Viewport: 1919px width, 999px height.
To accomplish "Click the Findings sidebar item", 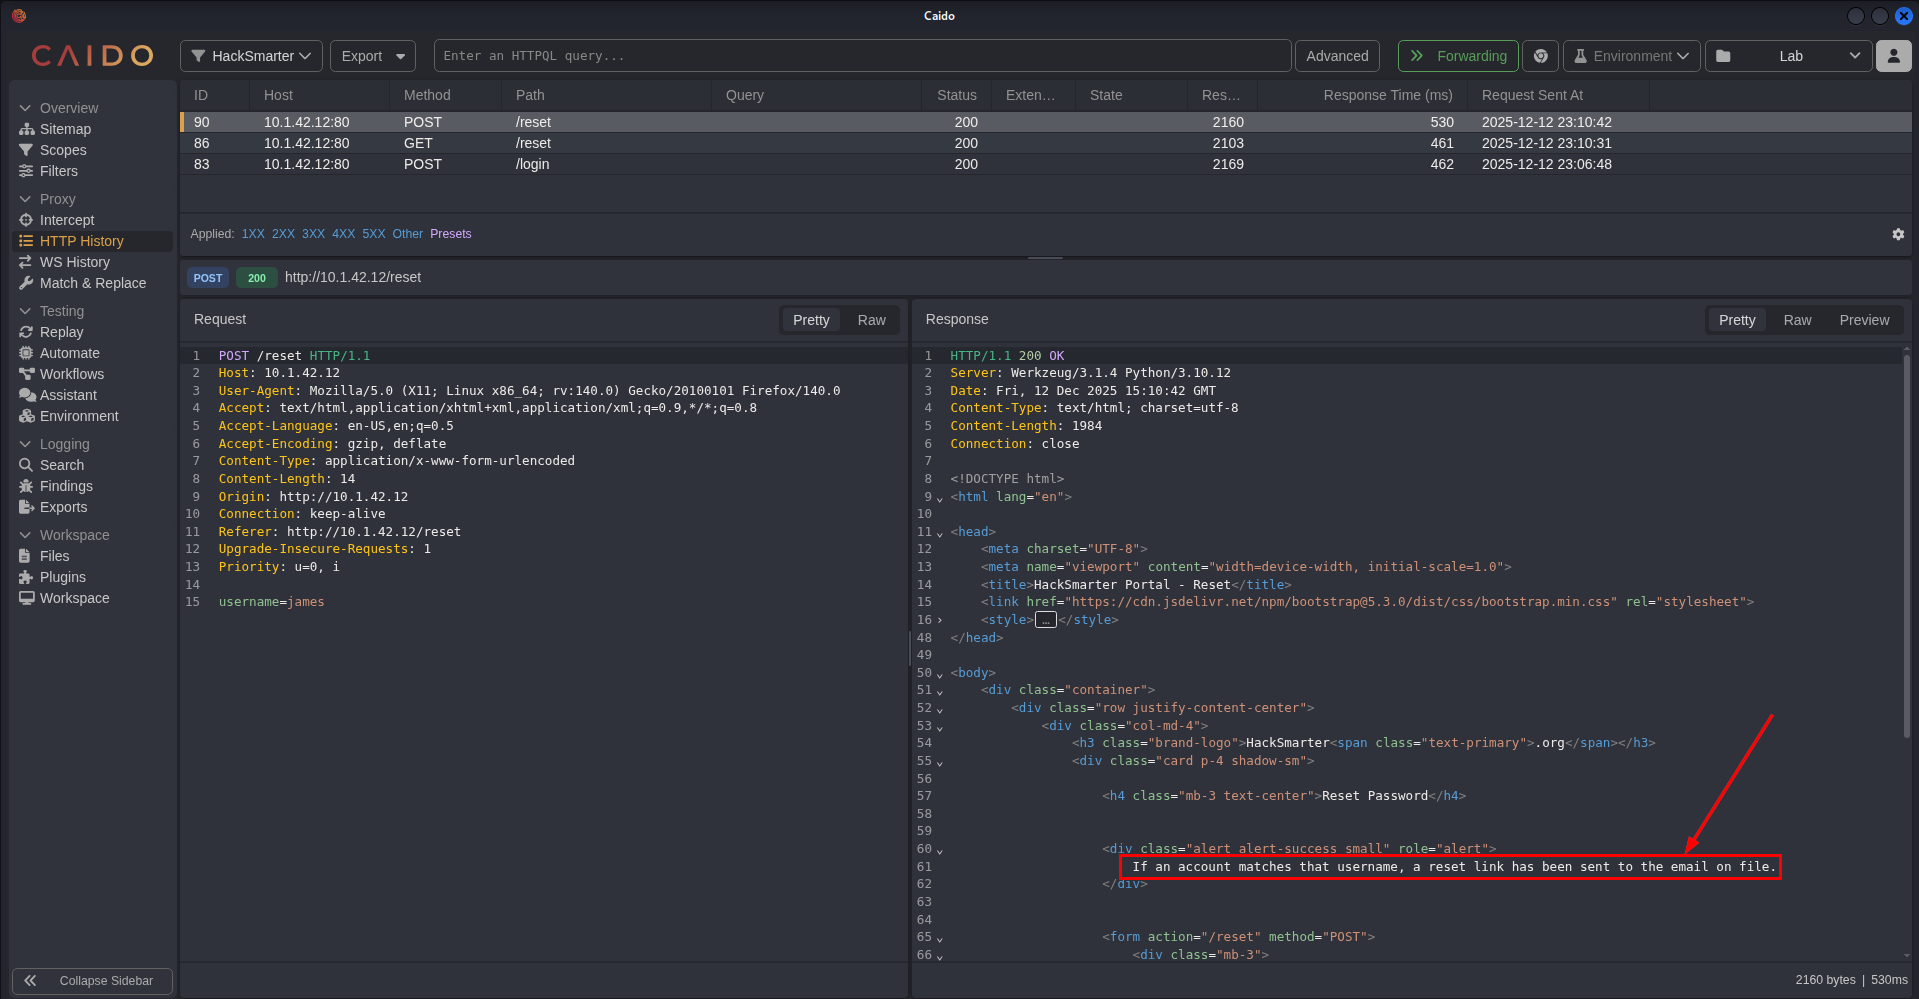I will (x=66, y=486).
